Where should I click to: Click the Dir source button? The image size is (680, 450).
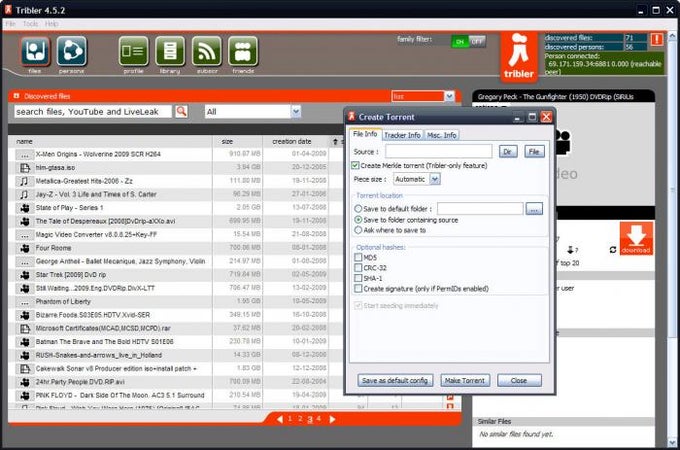[508, 151]
